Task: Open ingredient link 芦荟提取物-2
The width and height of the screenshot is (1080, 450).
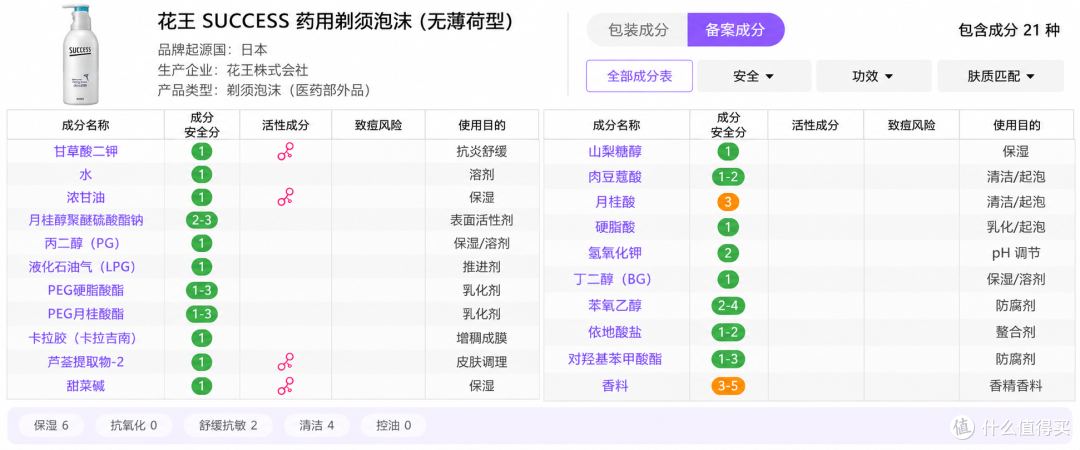Action: (86, 362)
